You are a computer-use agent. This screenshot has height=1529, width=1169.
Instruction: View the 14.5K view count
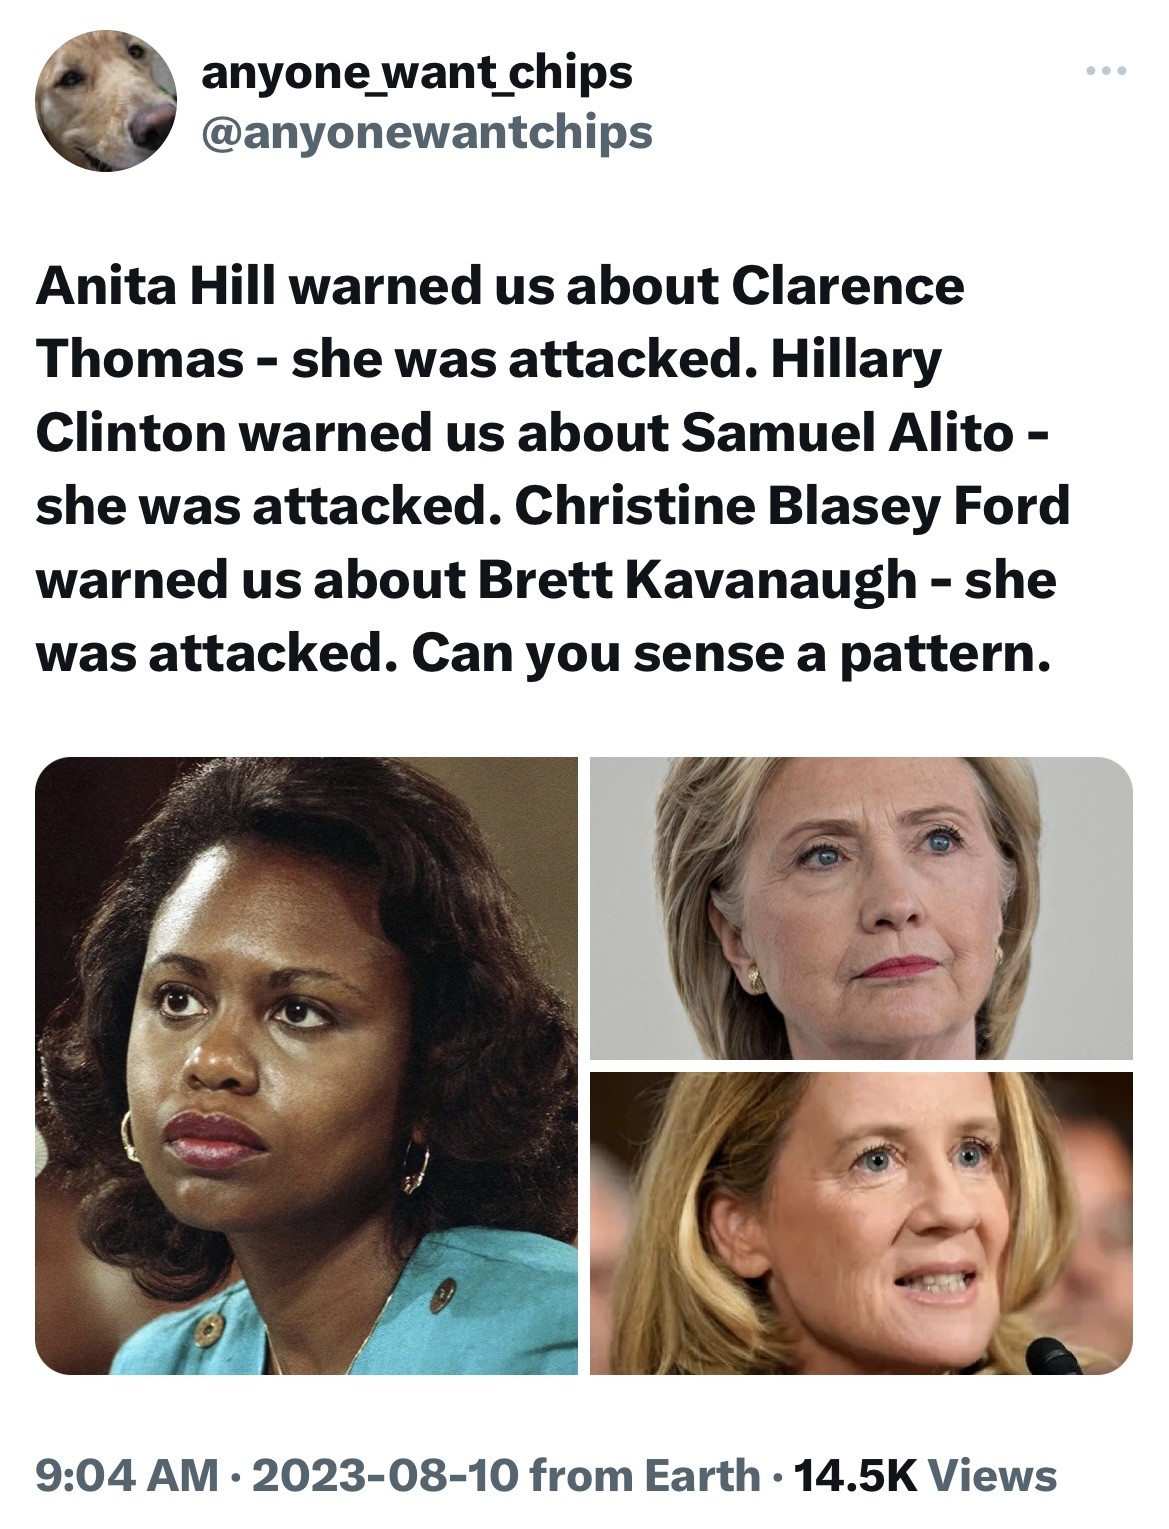click(x=853, y=1475)
